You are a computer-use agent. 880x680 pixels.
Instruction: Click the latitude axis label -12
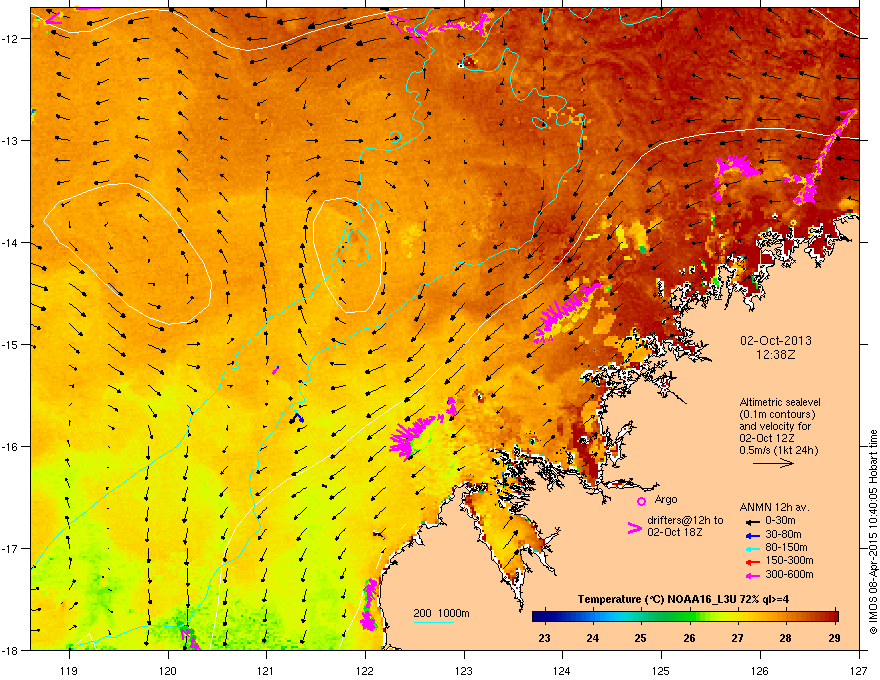tap(11, 39)
